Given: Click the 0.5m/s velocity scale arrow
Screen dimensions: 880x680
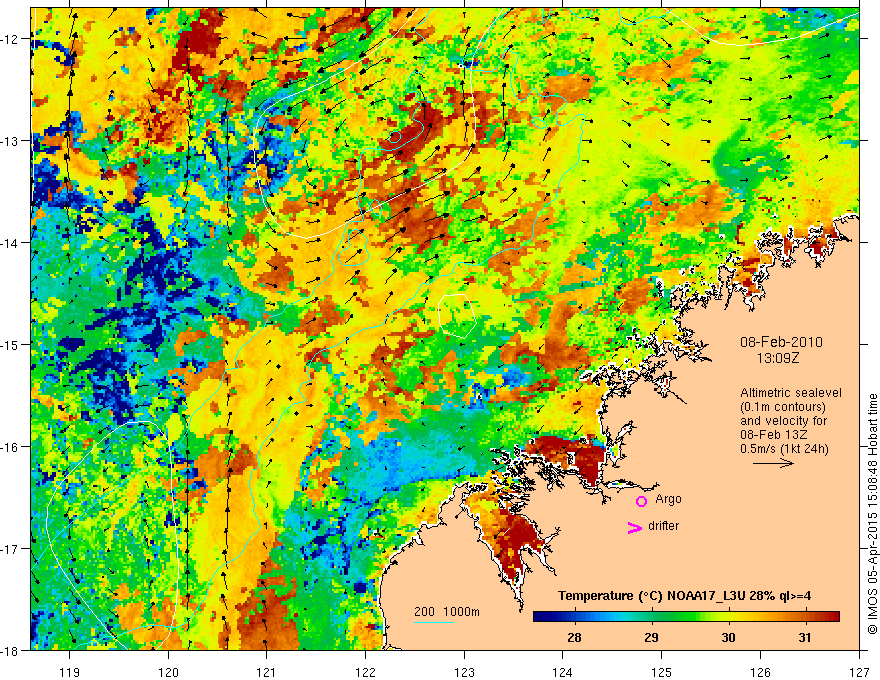Looking at the screenshot, I should click(x=773, y=463).
